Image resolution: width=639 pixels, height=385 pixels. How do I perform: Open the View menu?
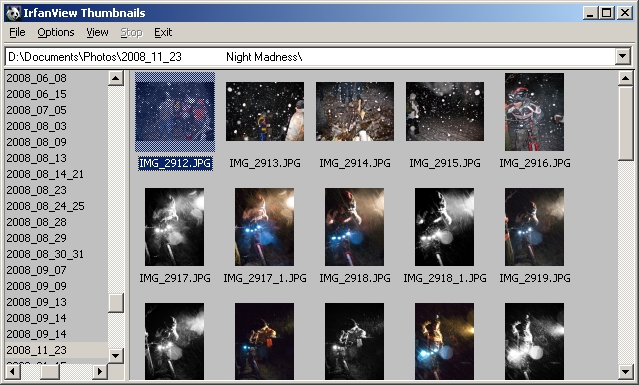pyautogui.click(x=97, y=32)
